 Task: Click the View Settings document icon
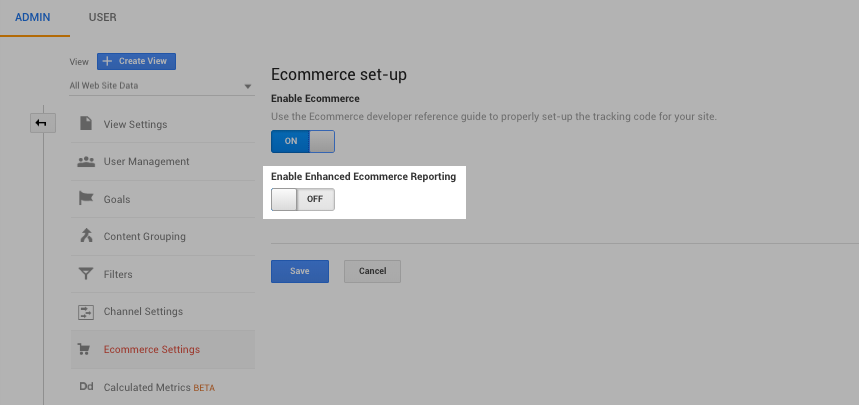[x=86, y=124]
